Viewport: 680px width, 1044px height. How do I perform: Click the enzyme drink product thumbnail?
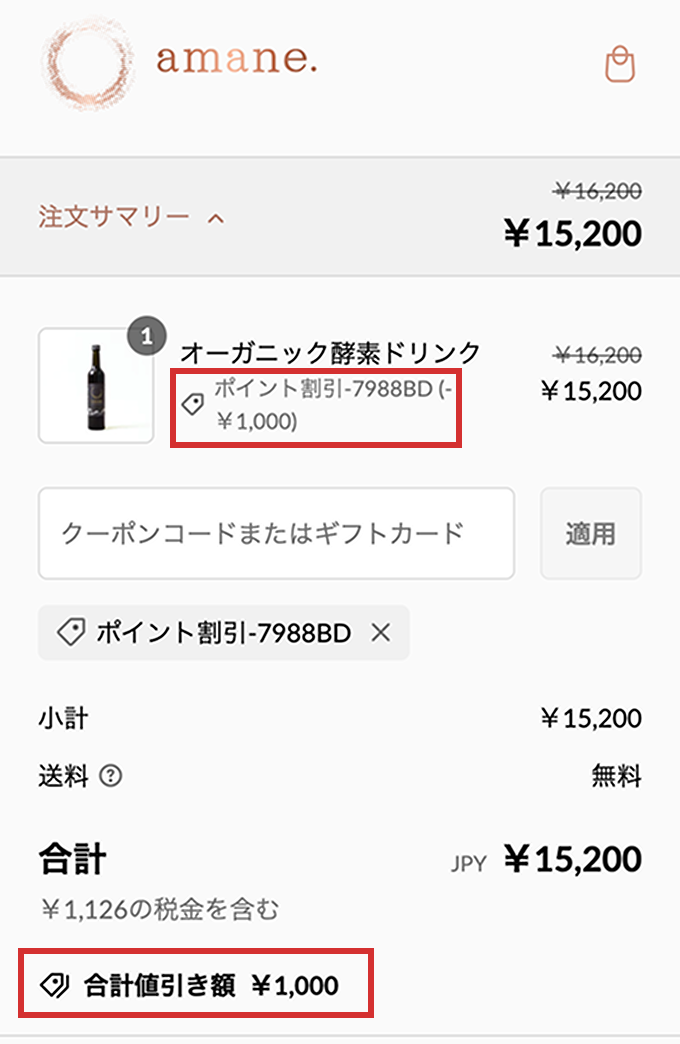pos(96,385)
